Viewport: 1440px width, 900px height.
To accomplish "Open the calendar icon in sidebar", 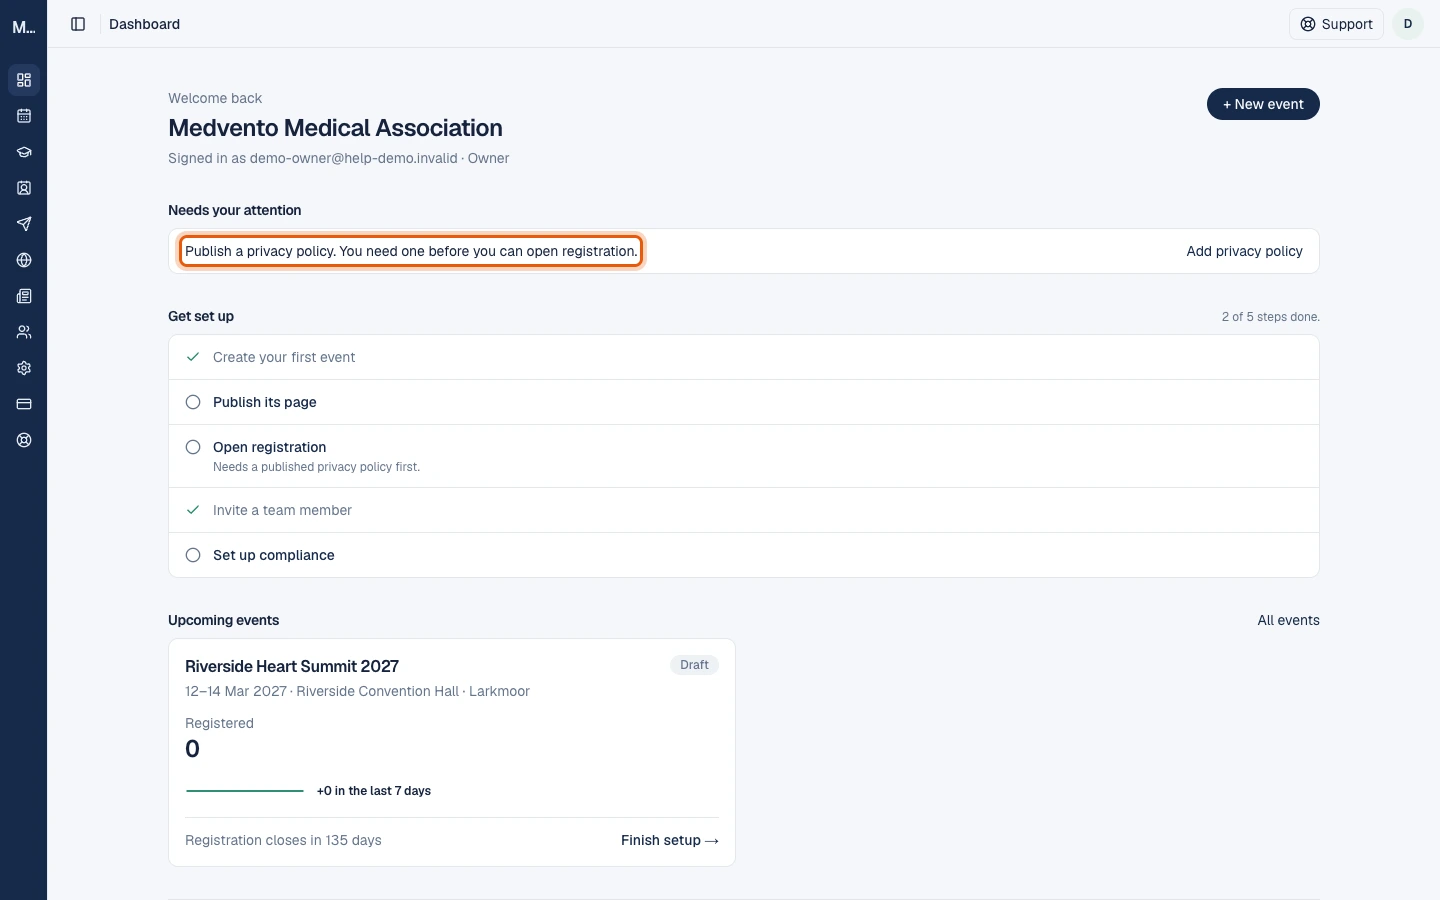I will 24,116.
